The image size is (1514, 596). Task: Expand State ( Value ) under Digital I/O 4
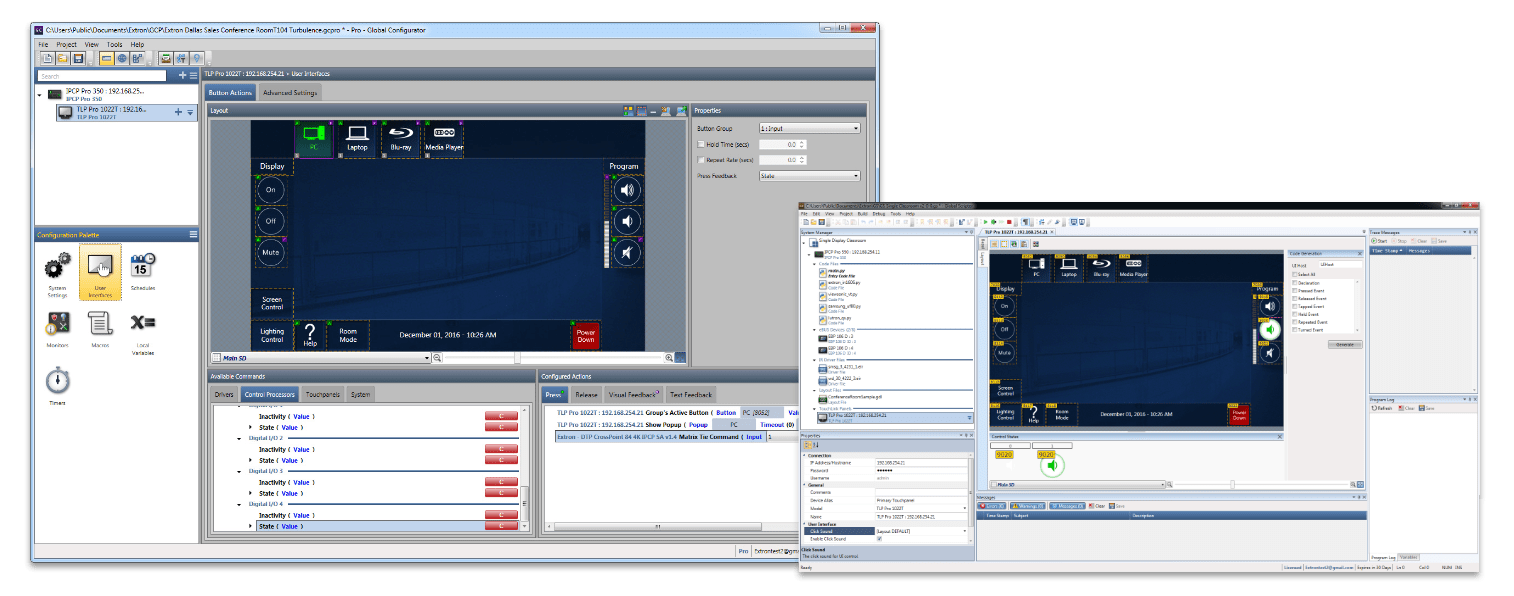pyautogui.click(x=251, y=526)
